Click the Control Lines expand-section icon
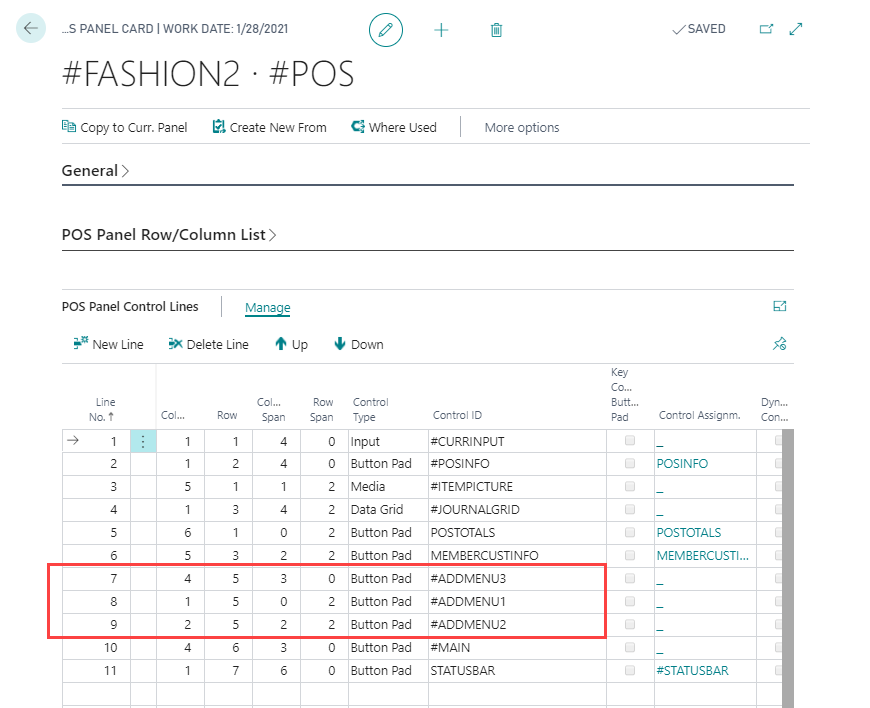Viewport: 870px width, 708px height. [780, 307]
